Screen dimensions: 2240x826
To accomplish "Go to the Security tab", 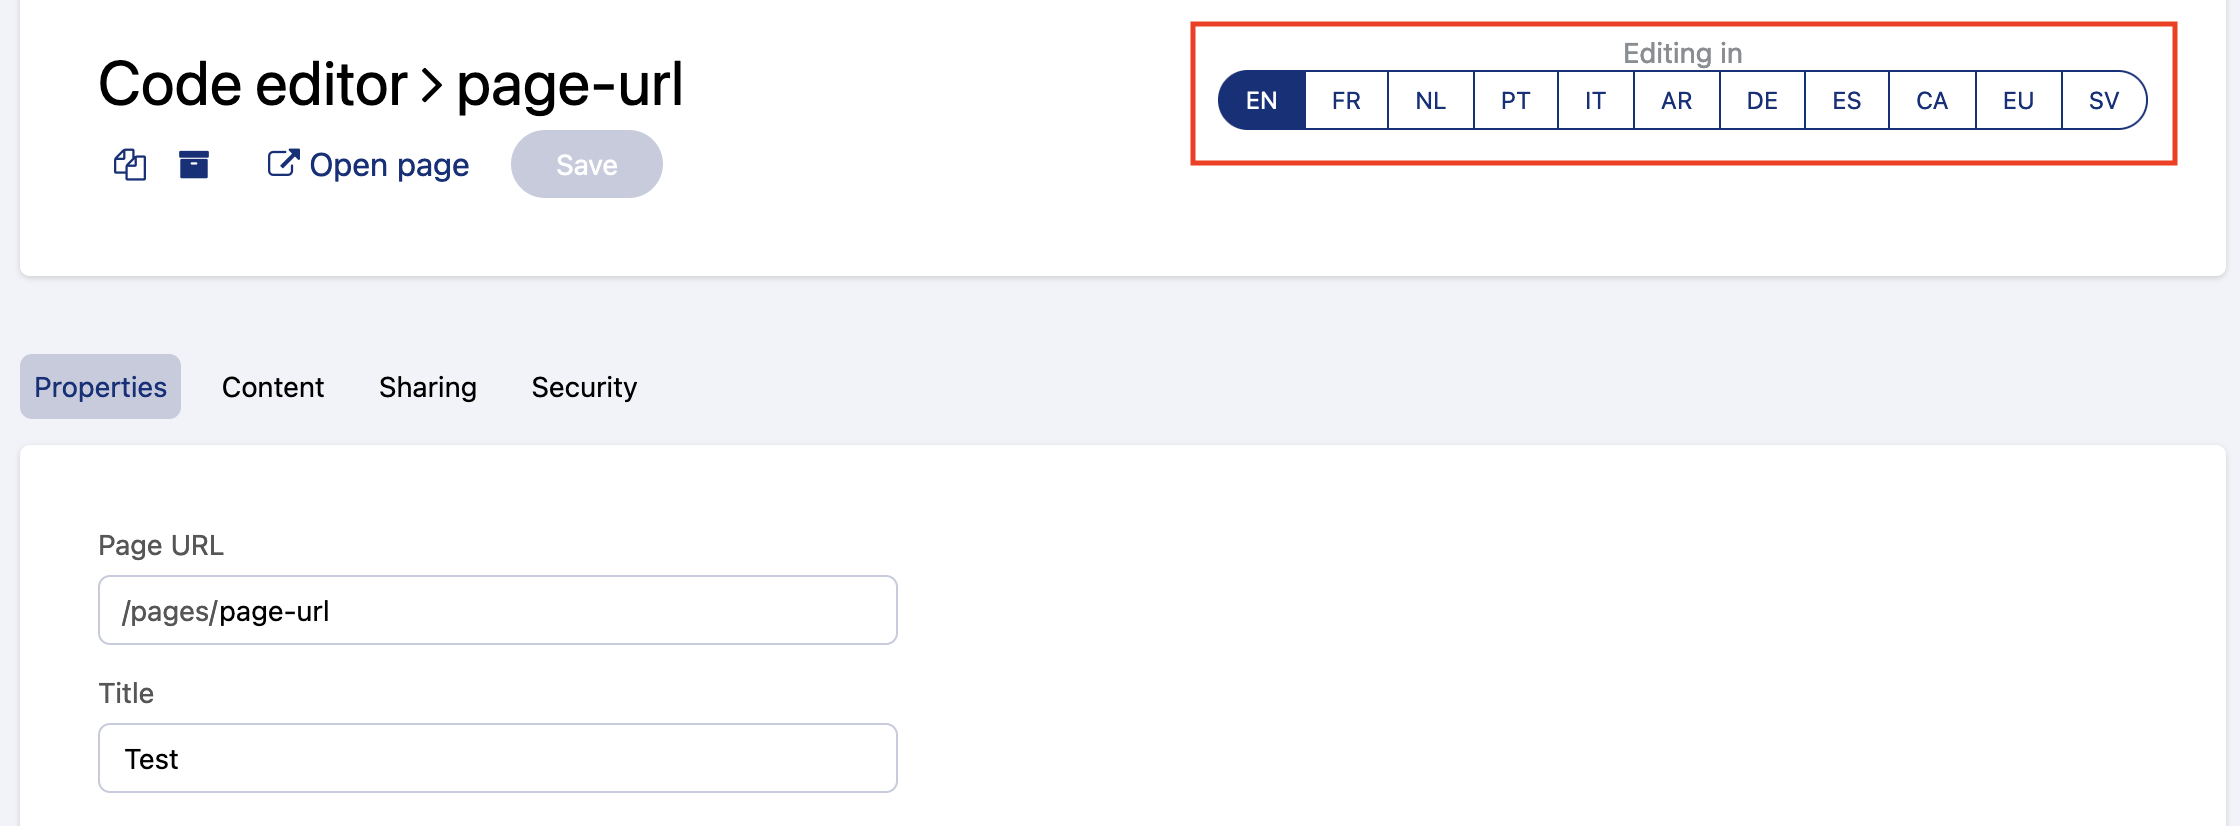I will (584, 387).
